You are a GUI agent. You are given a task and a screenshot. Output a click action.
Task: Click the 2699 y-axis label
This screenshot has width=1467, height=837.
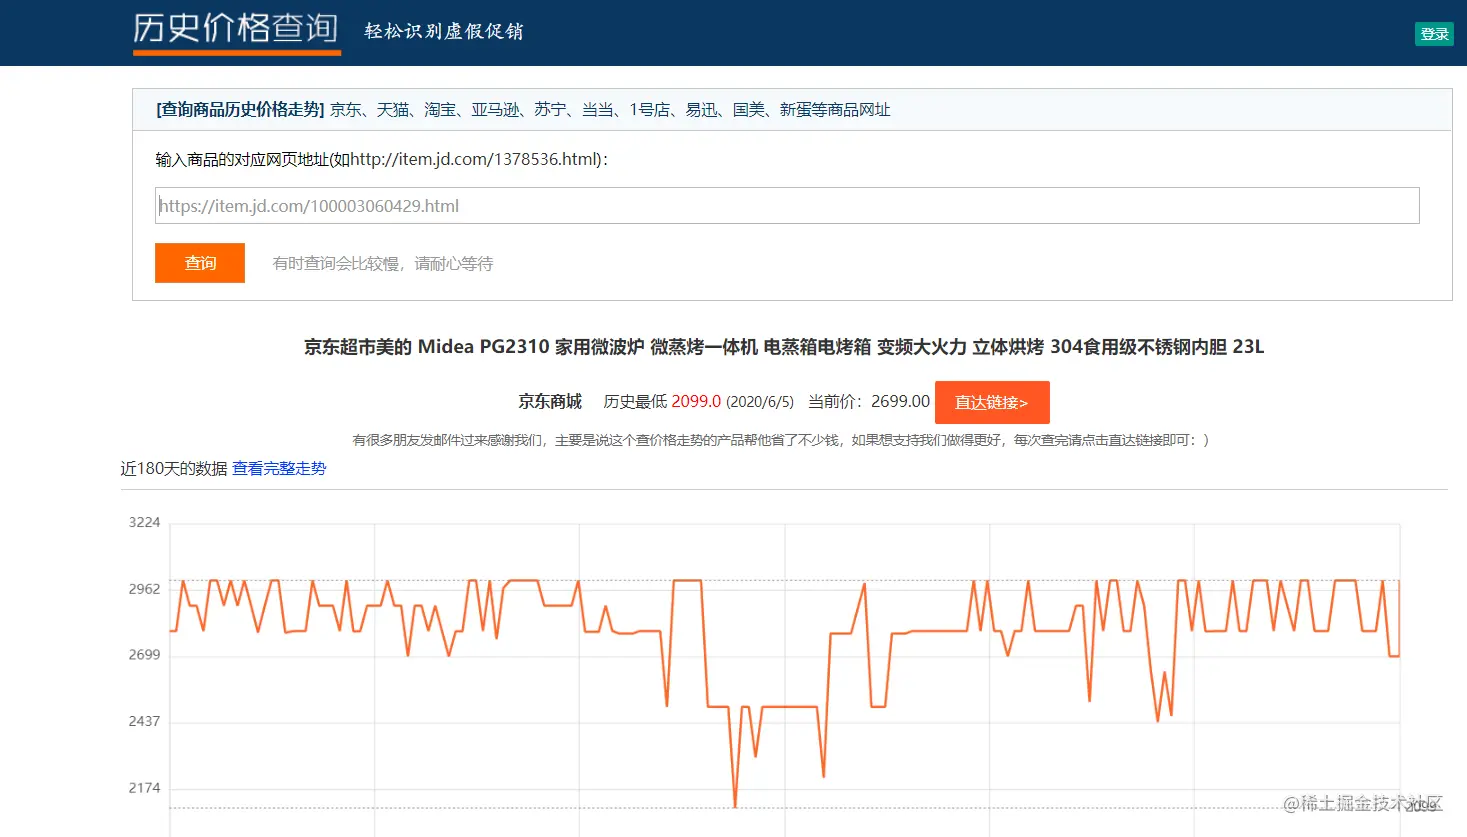[x=144, y=655]
